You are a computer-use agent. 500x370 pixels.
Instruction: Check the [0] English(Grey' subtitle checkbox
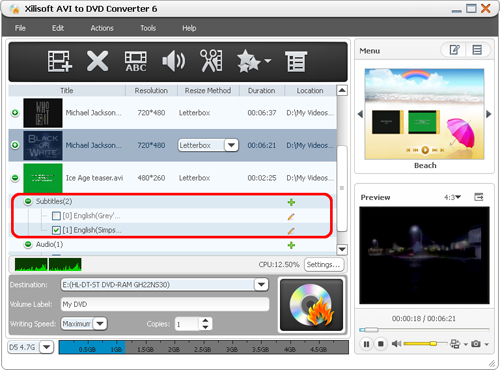(56, 216)
